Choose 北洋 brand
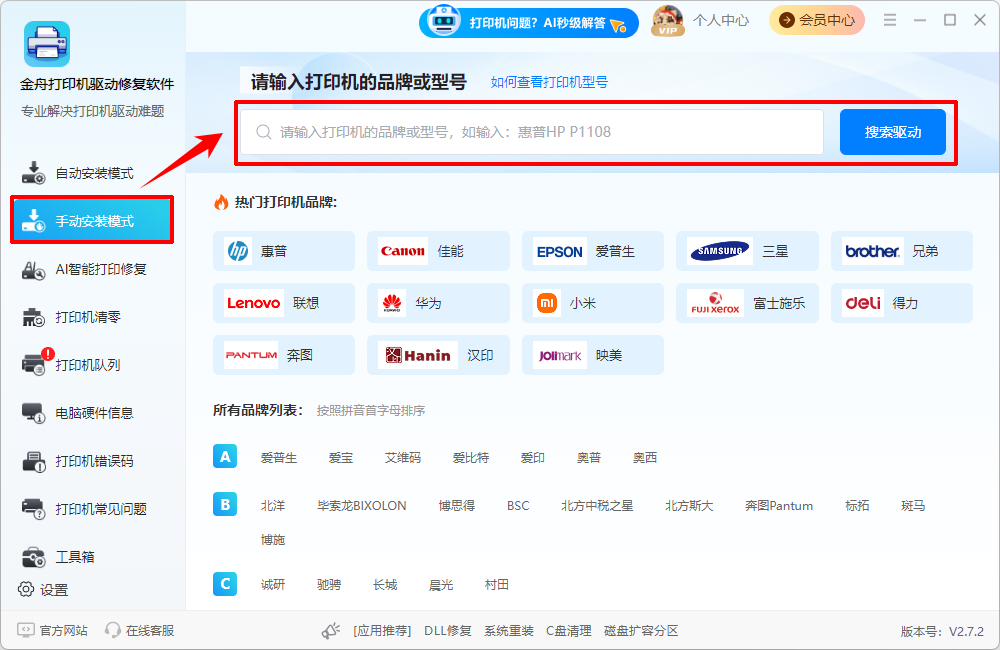The image size is (1000, 650). pyautogui.click(x=273, y=505)
